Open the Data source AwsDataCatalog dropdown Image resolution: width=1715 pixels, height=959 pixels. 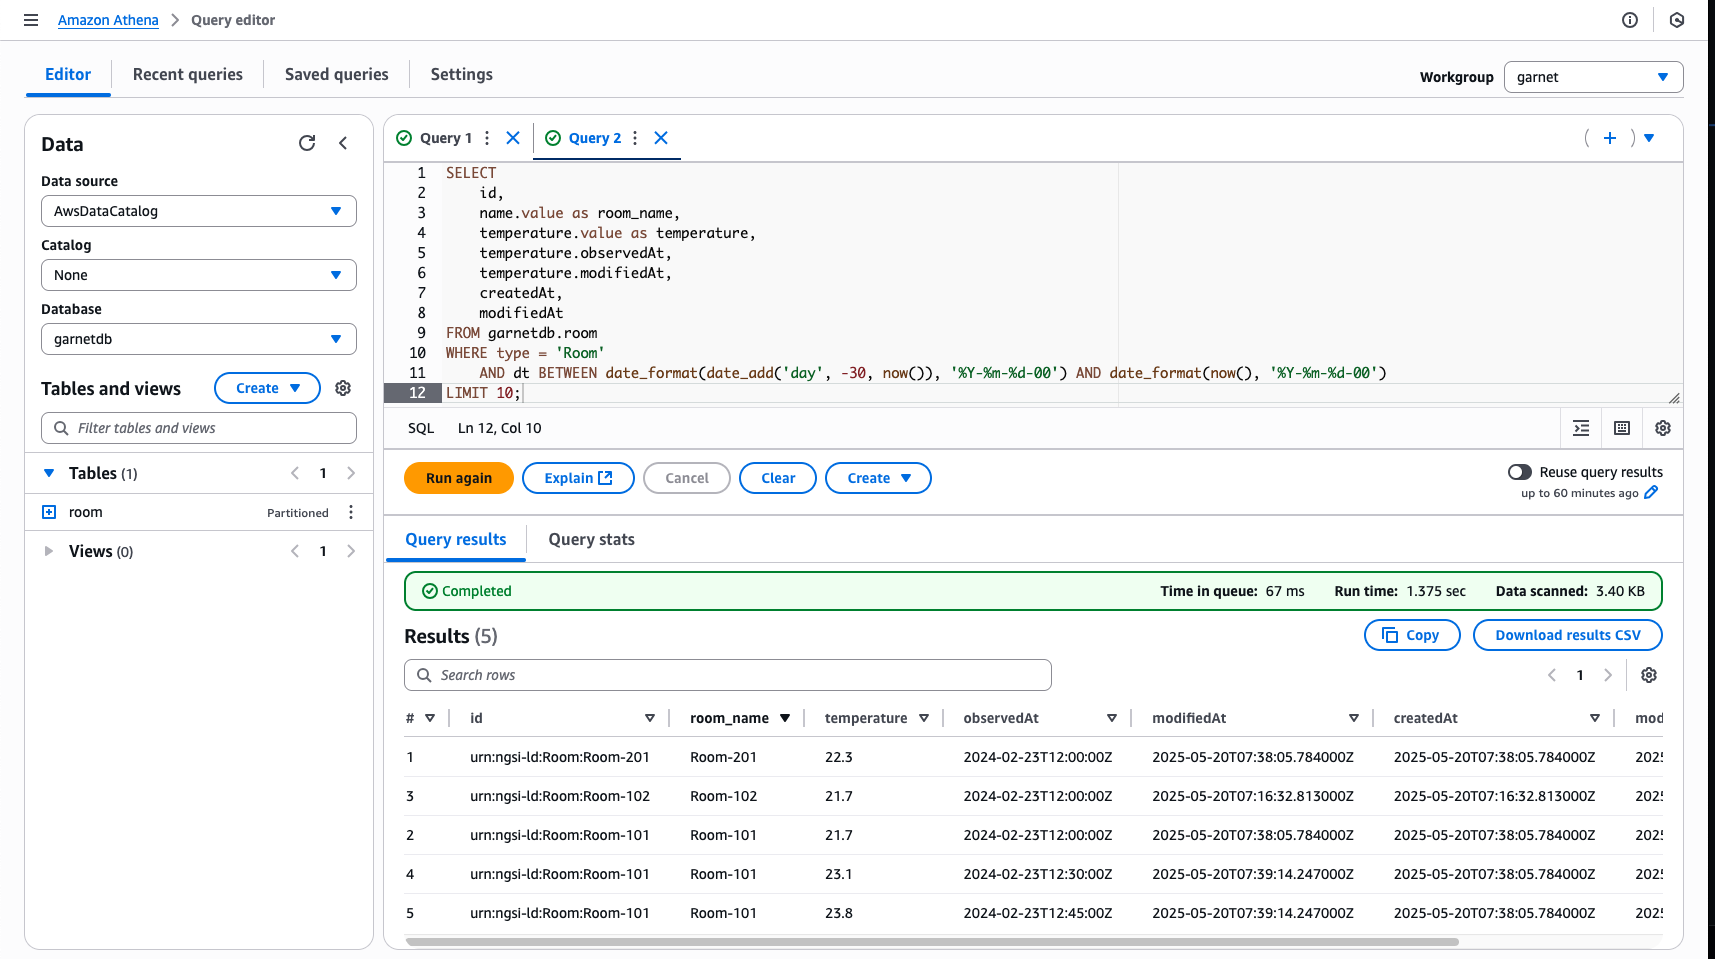[199, 211]
